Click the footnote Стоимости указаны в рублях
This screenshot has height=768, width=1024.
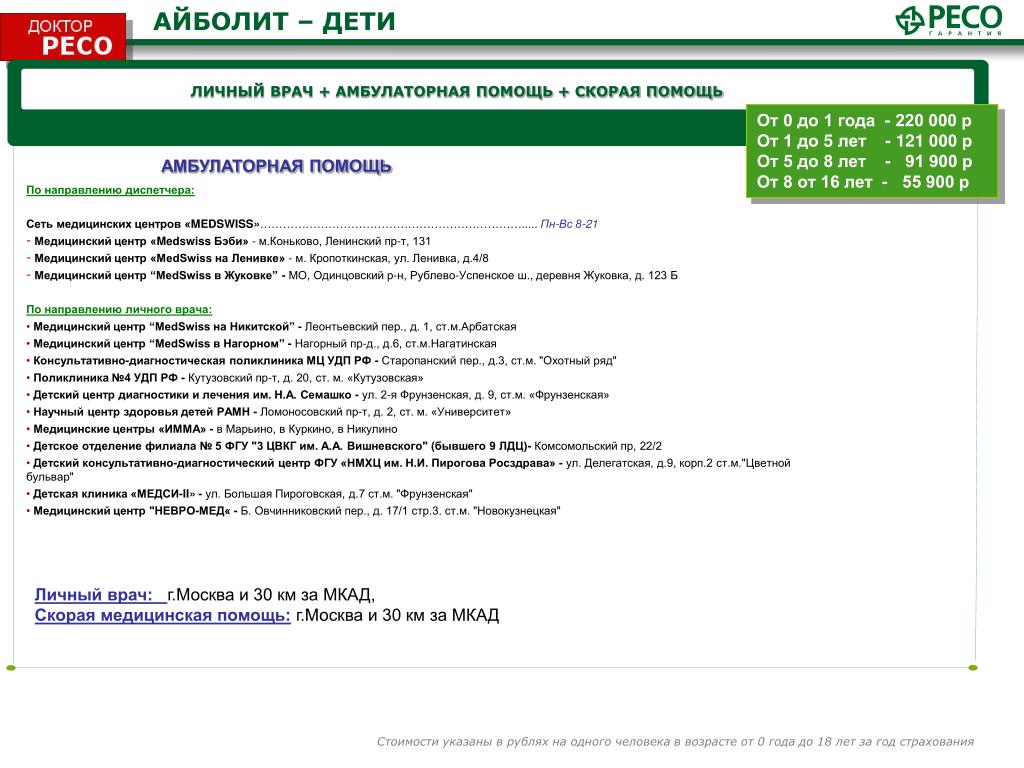(x=675, y=742)
